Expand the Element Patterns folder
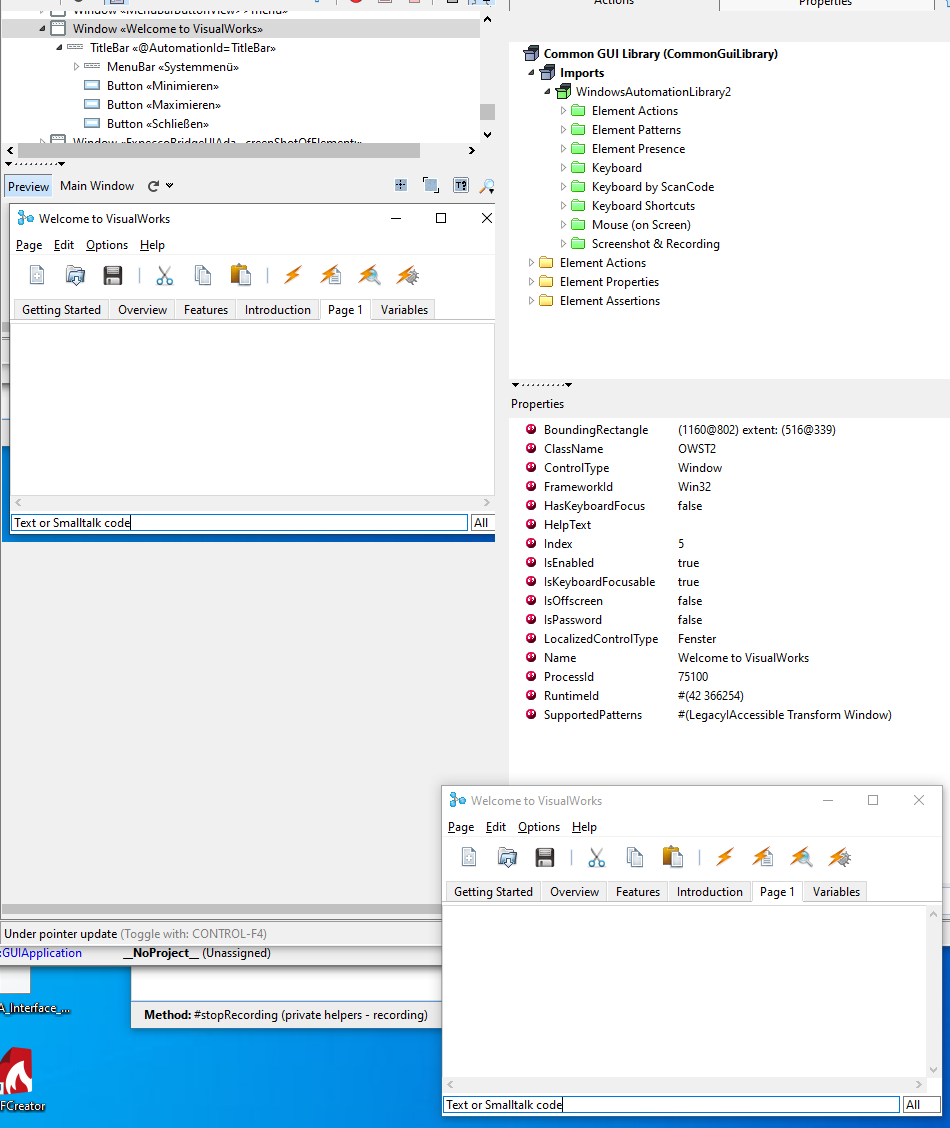 [x=563, y=130]
